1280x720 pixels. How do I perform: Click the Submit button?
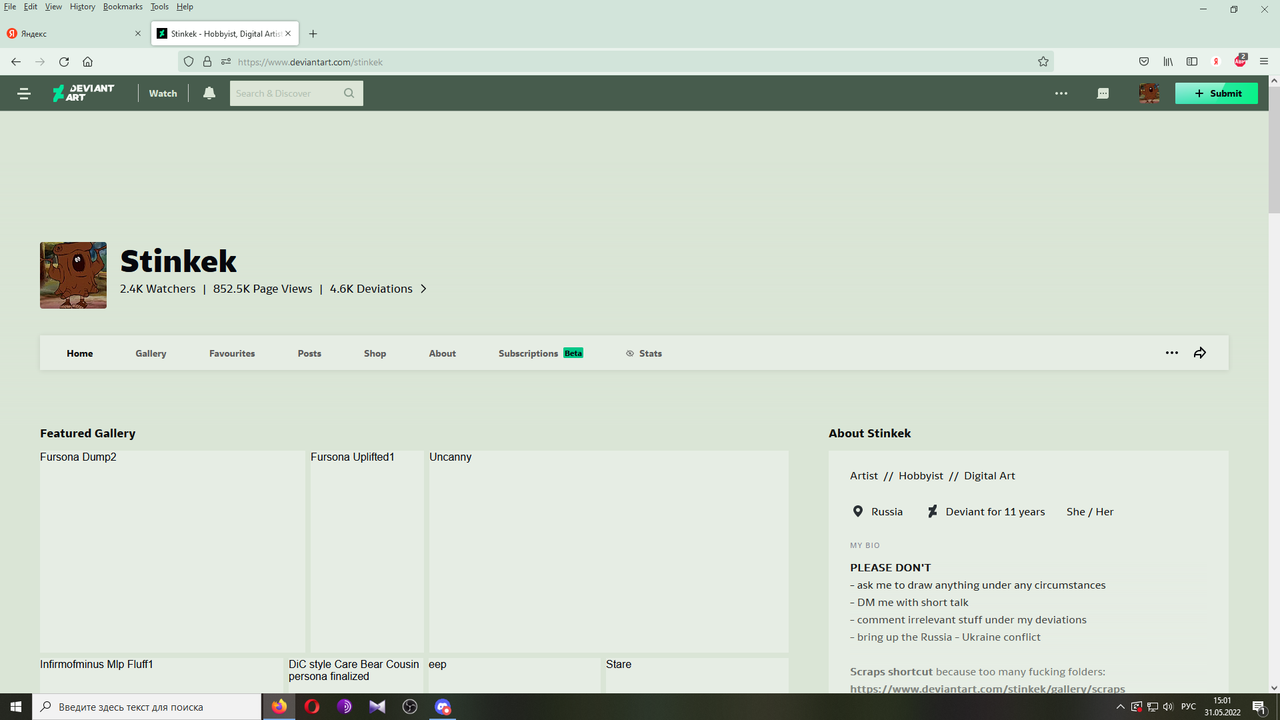click(1216, 93)
